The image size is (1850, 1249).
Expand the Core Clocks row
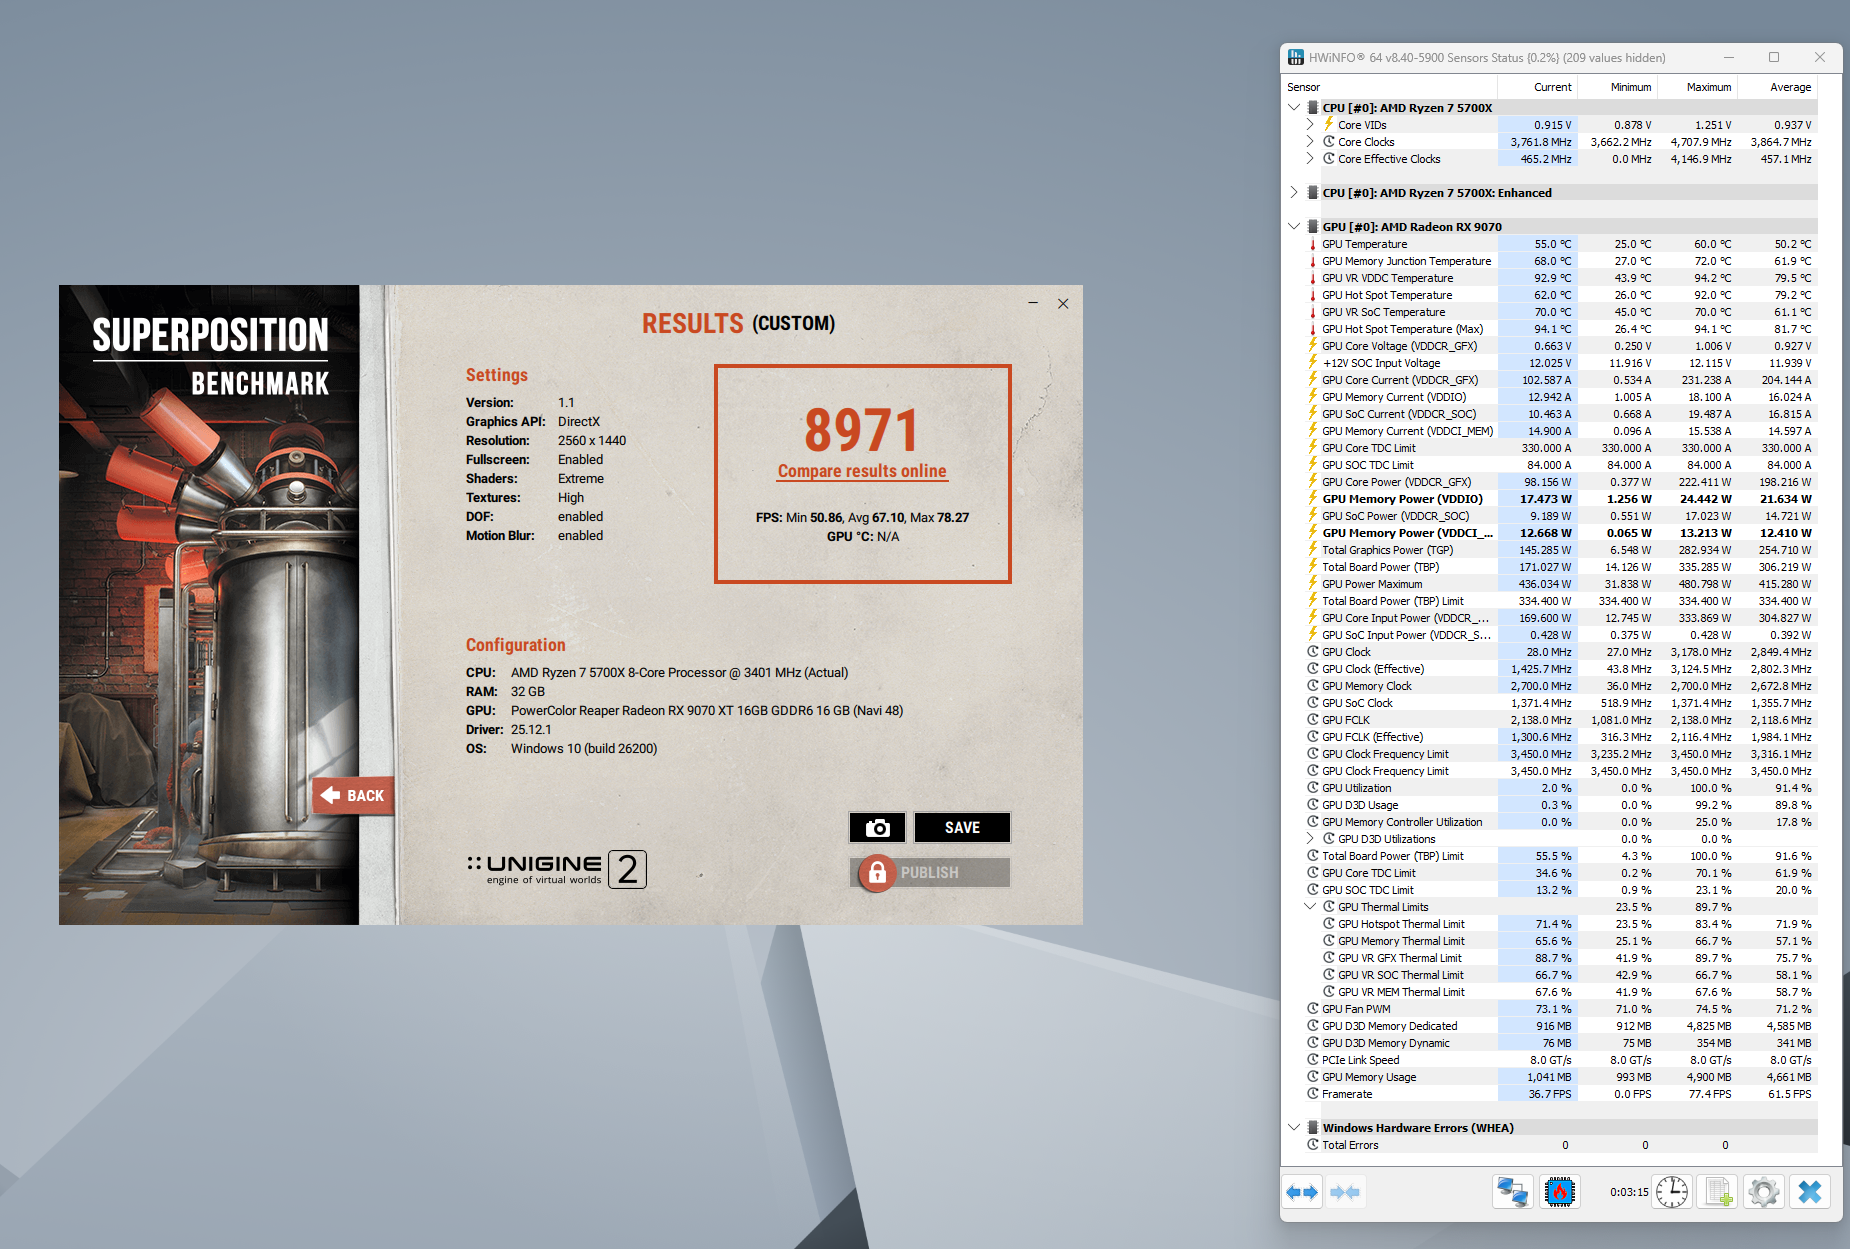(1310, 141)
